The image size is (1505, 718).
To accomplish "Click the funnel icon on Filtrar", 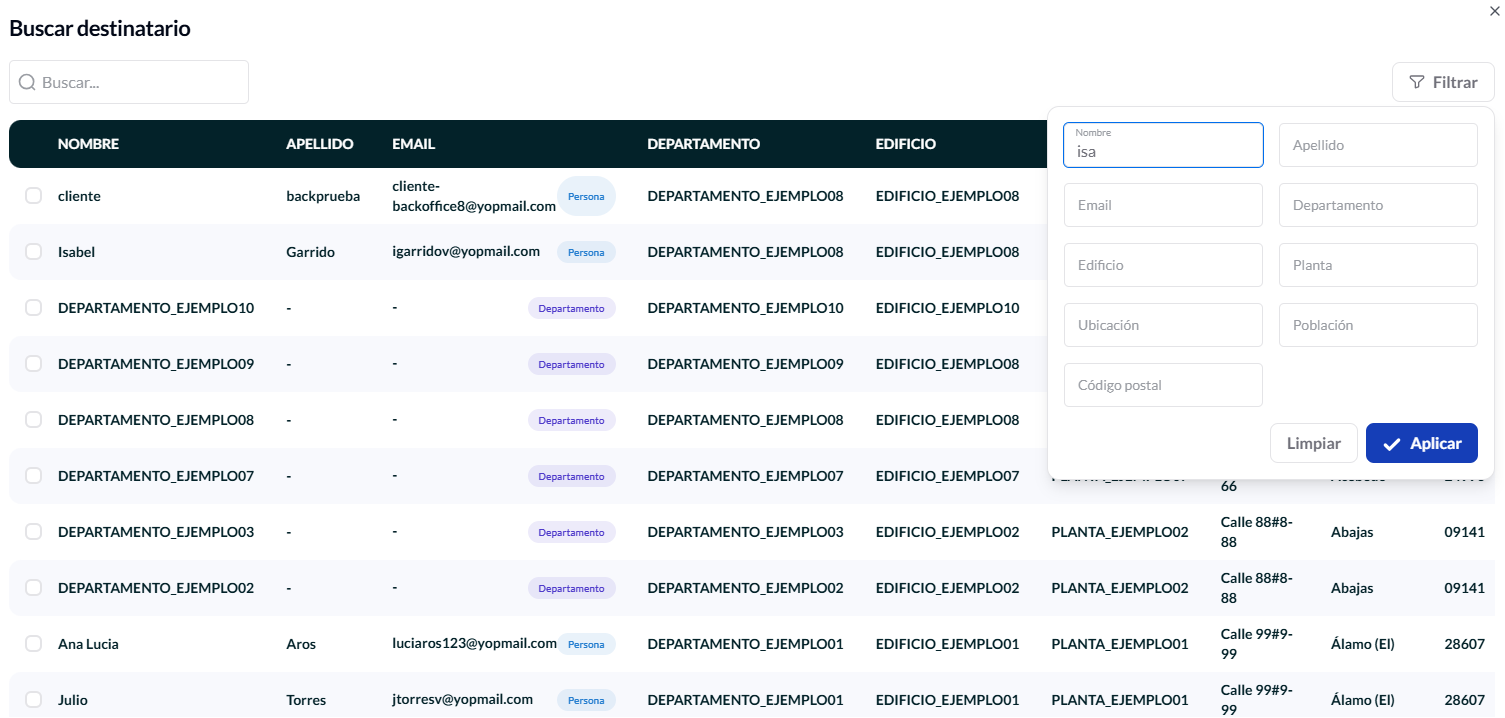I will coord(1416,82).
